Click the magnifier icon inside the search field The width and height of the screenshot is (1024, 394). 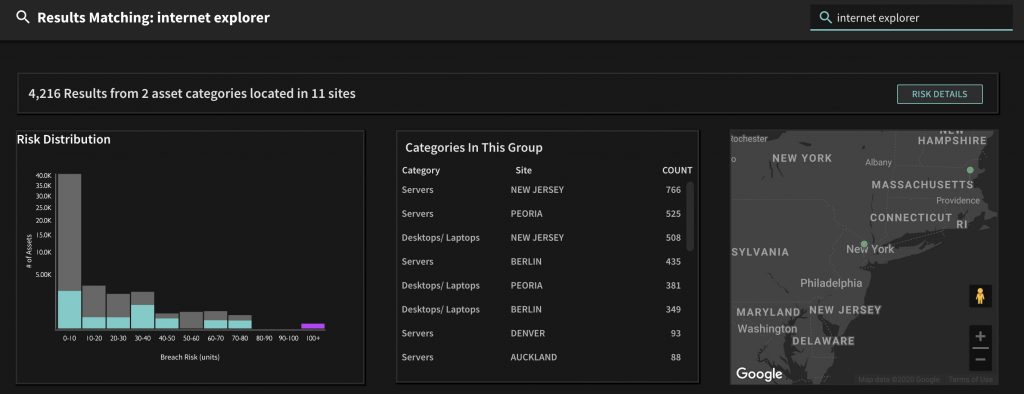[x=825, y=18]
